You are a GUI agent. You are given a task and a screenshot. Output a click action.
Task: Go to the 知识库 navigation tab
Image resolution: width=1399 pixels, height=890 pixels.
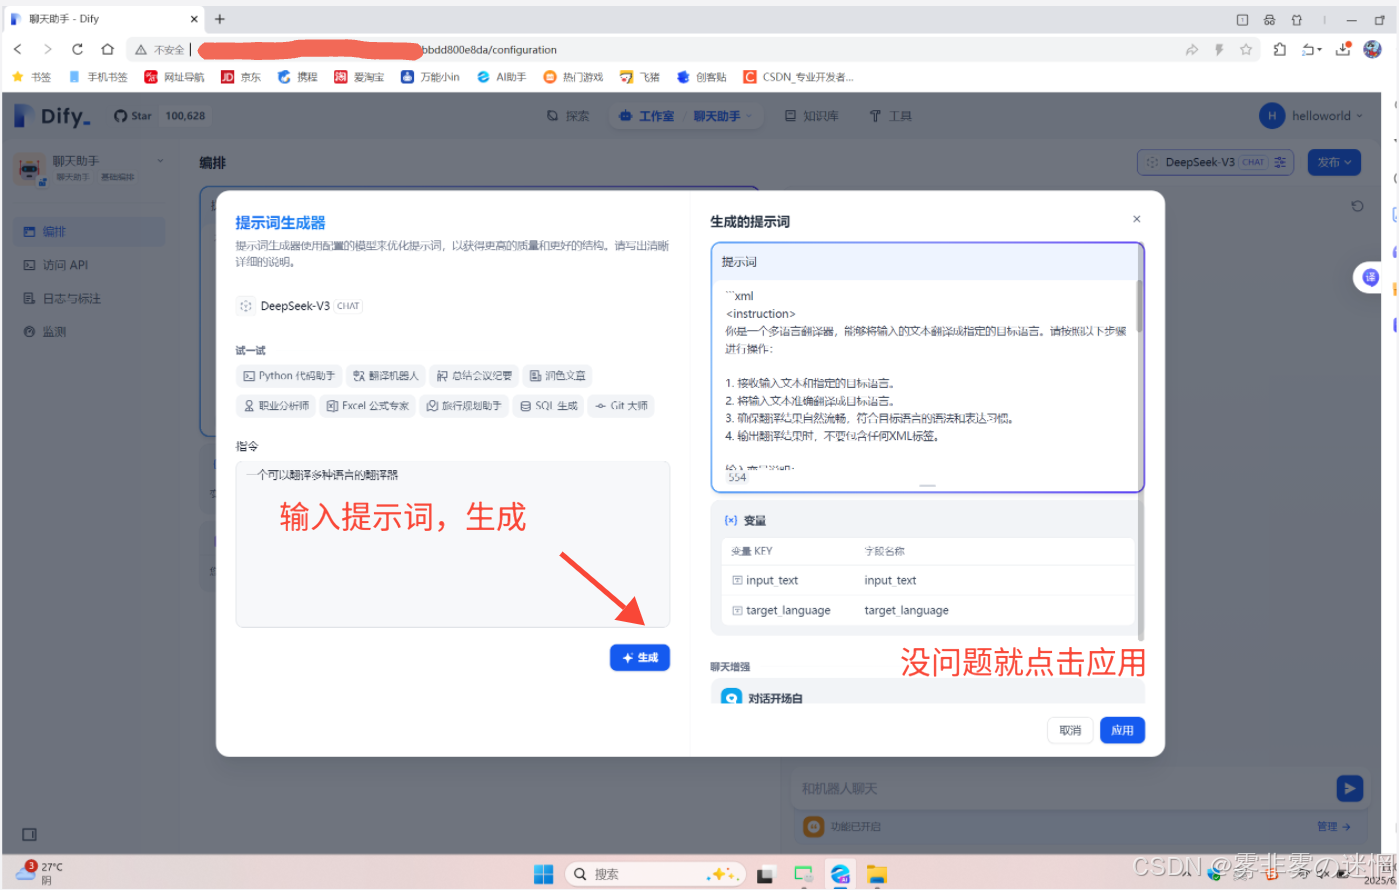tap(811, 116)
